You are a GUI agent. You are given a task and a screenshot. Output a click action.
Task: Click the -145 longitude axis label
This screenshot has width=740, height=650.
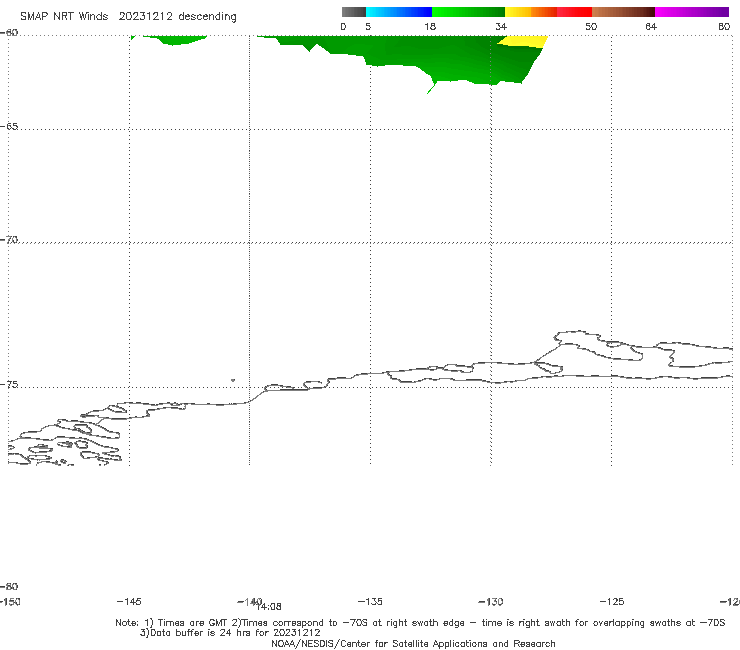(129, 602)
